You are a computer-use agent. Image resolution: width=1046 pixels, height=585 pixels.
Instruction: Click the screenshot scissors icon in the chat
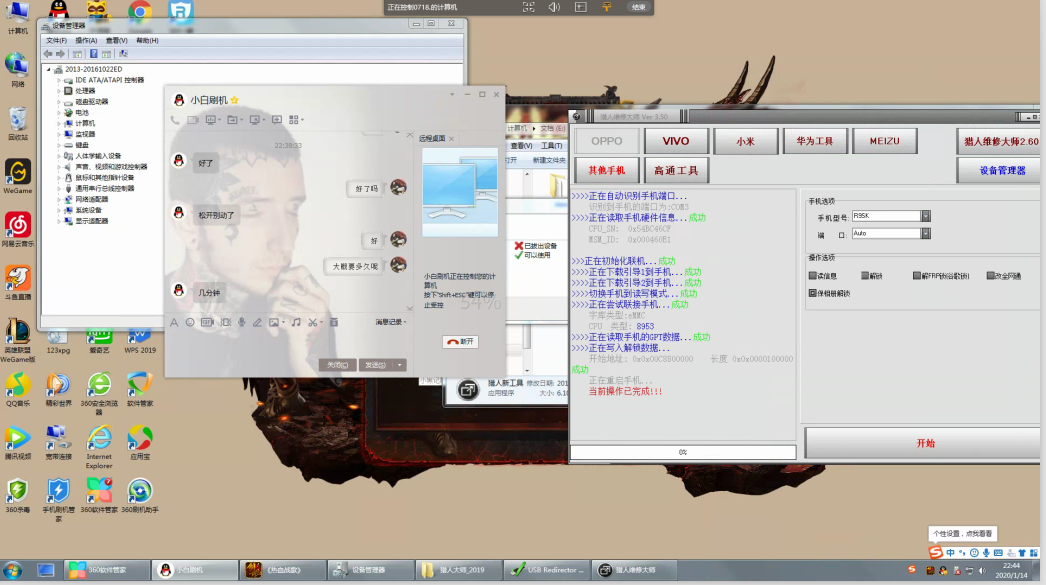[313, 323]
